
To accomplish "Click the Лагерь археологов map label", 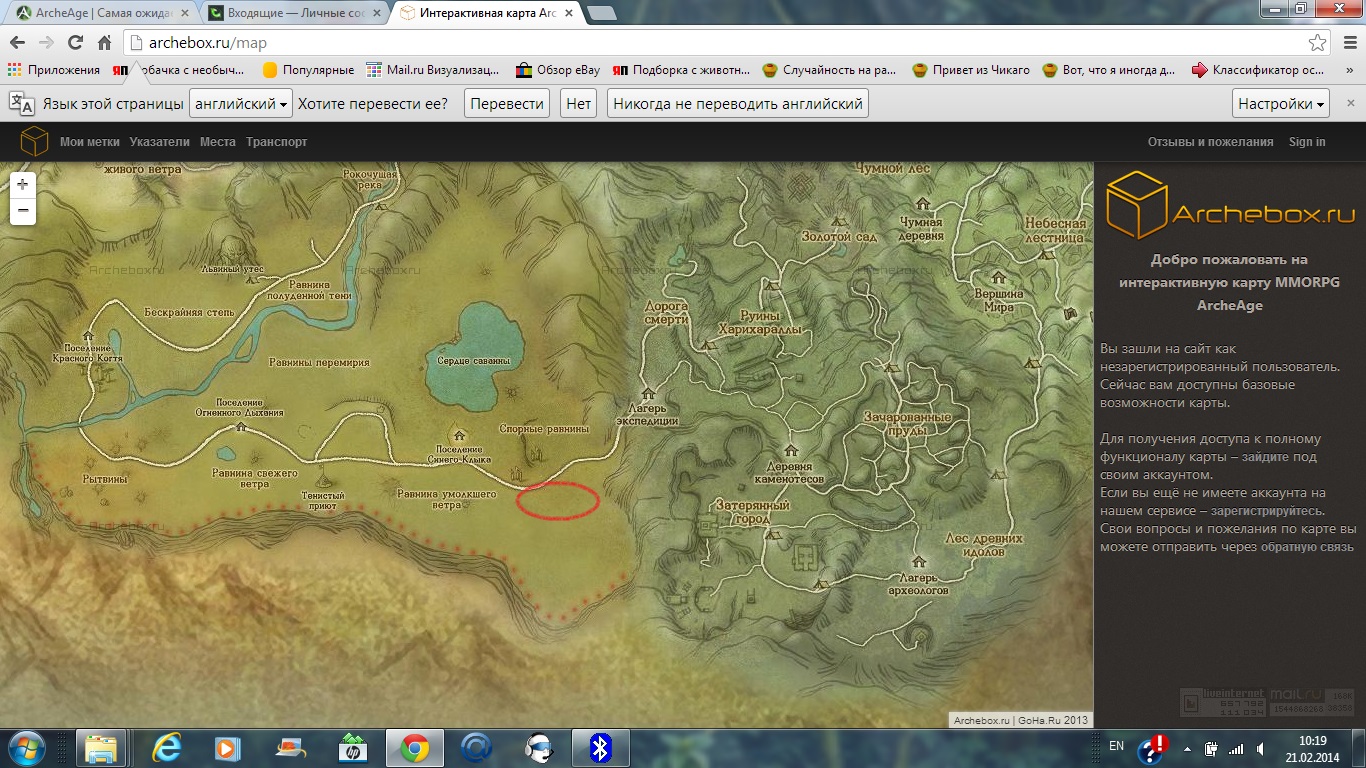I will [x=918, y=584].
